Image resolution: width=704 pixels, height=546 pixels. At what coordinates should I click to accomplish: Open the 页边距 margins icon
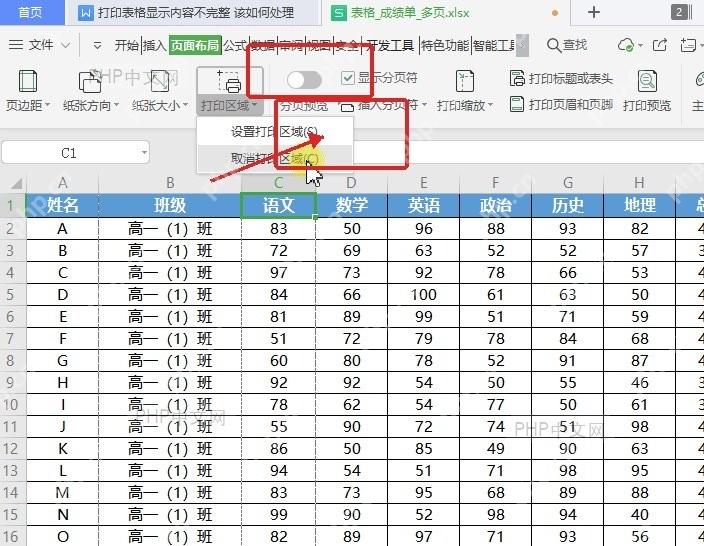click(27, 81)
